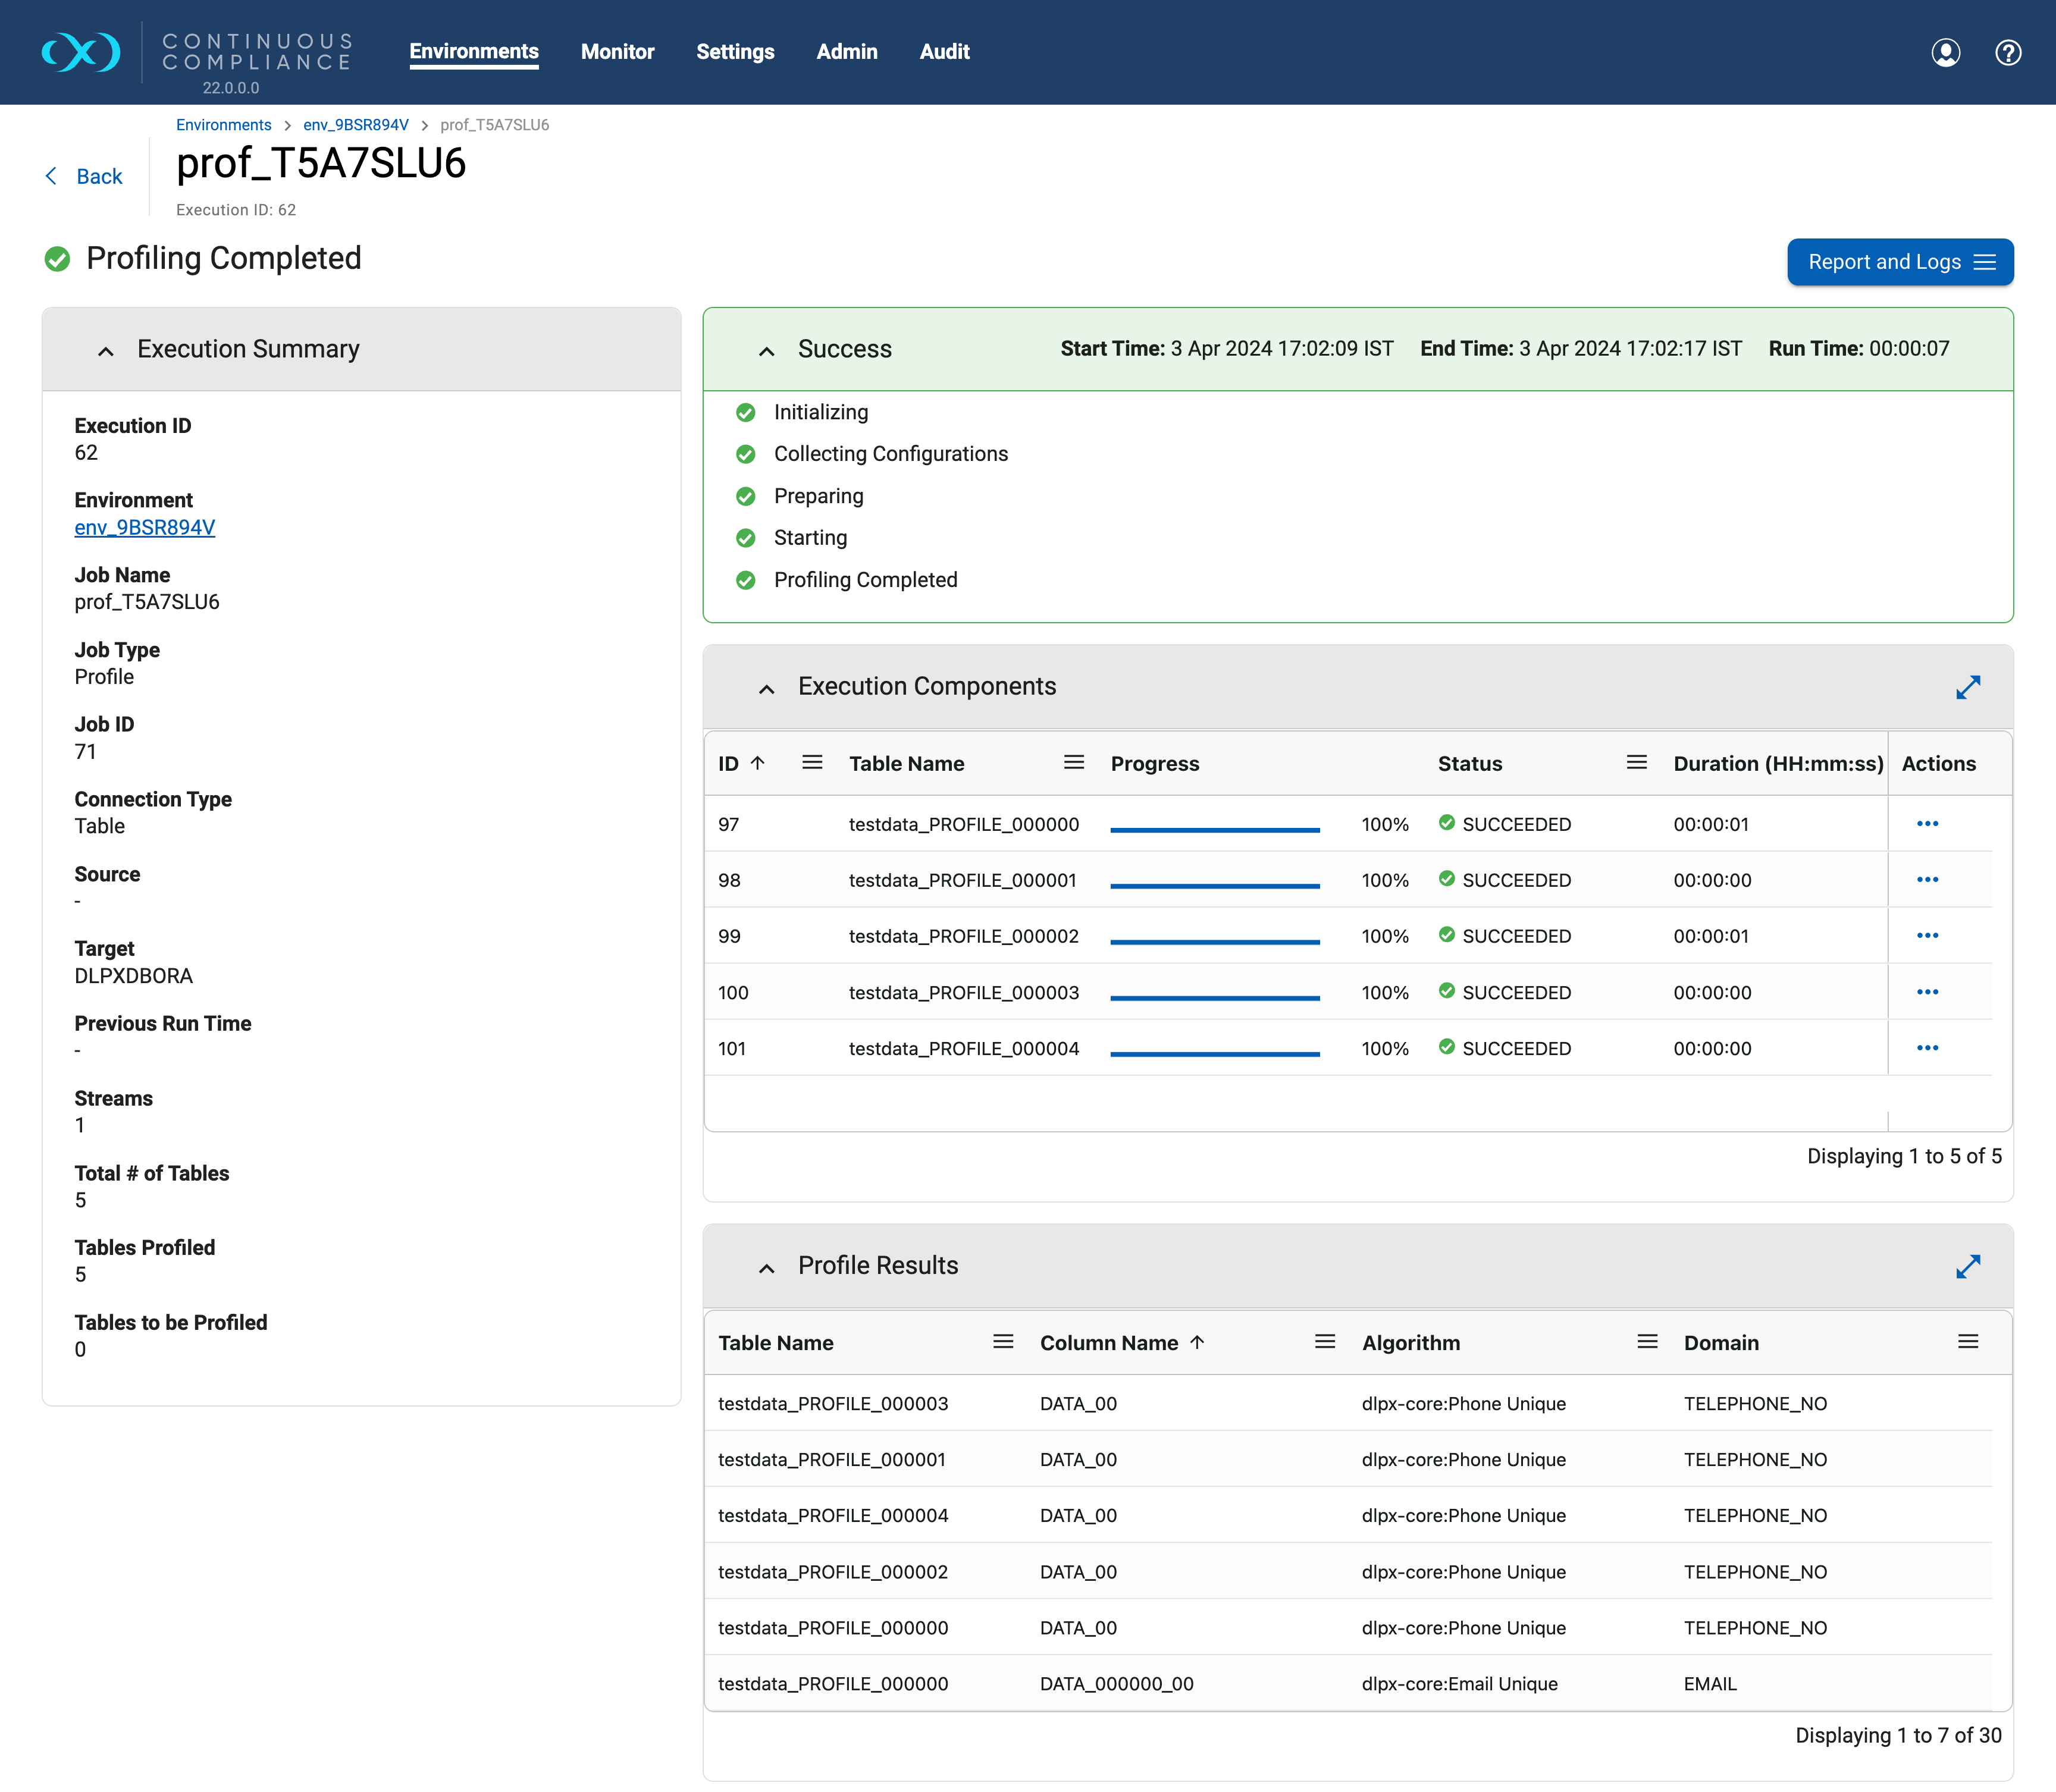
Task: Expand Profile Results to full view
Action: (1967, 1266)
